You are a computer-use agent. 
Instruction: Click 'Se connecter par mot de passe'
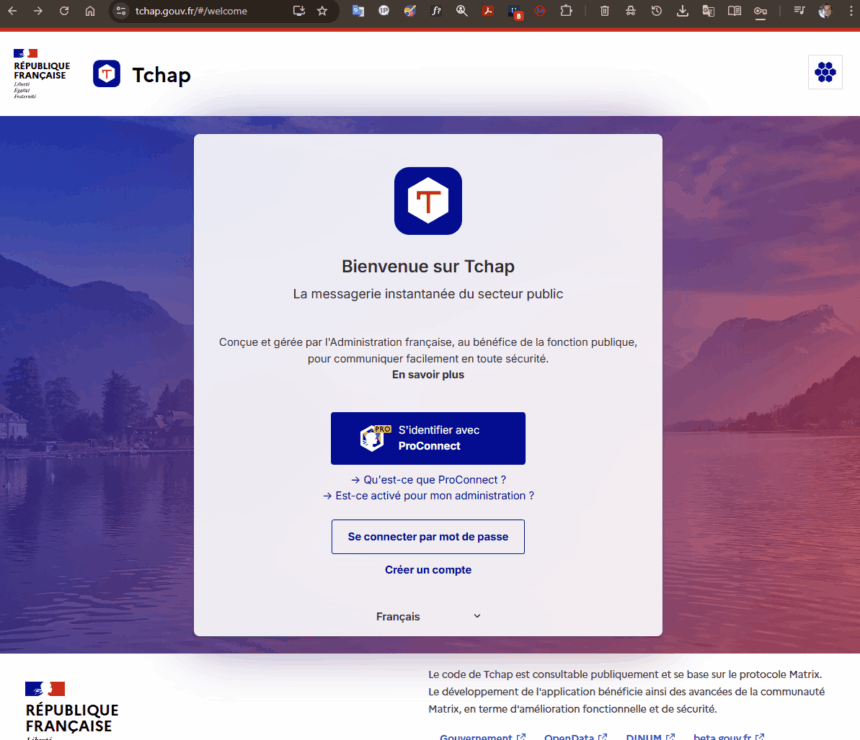(x=428, y=536)
